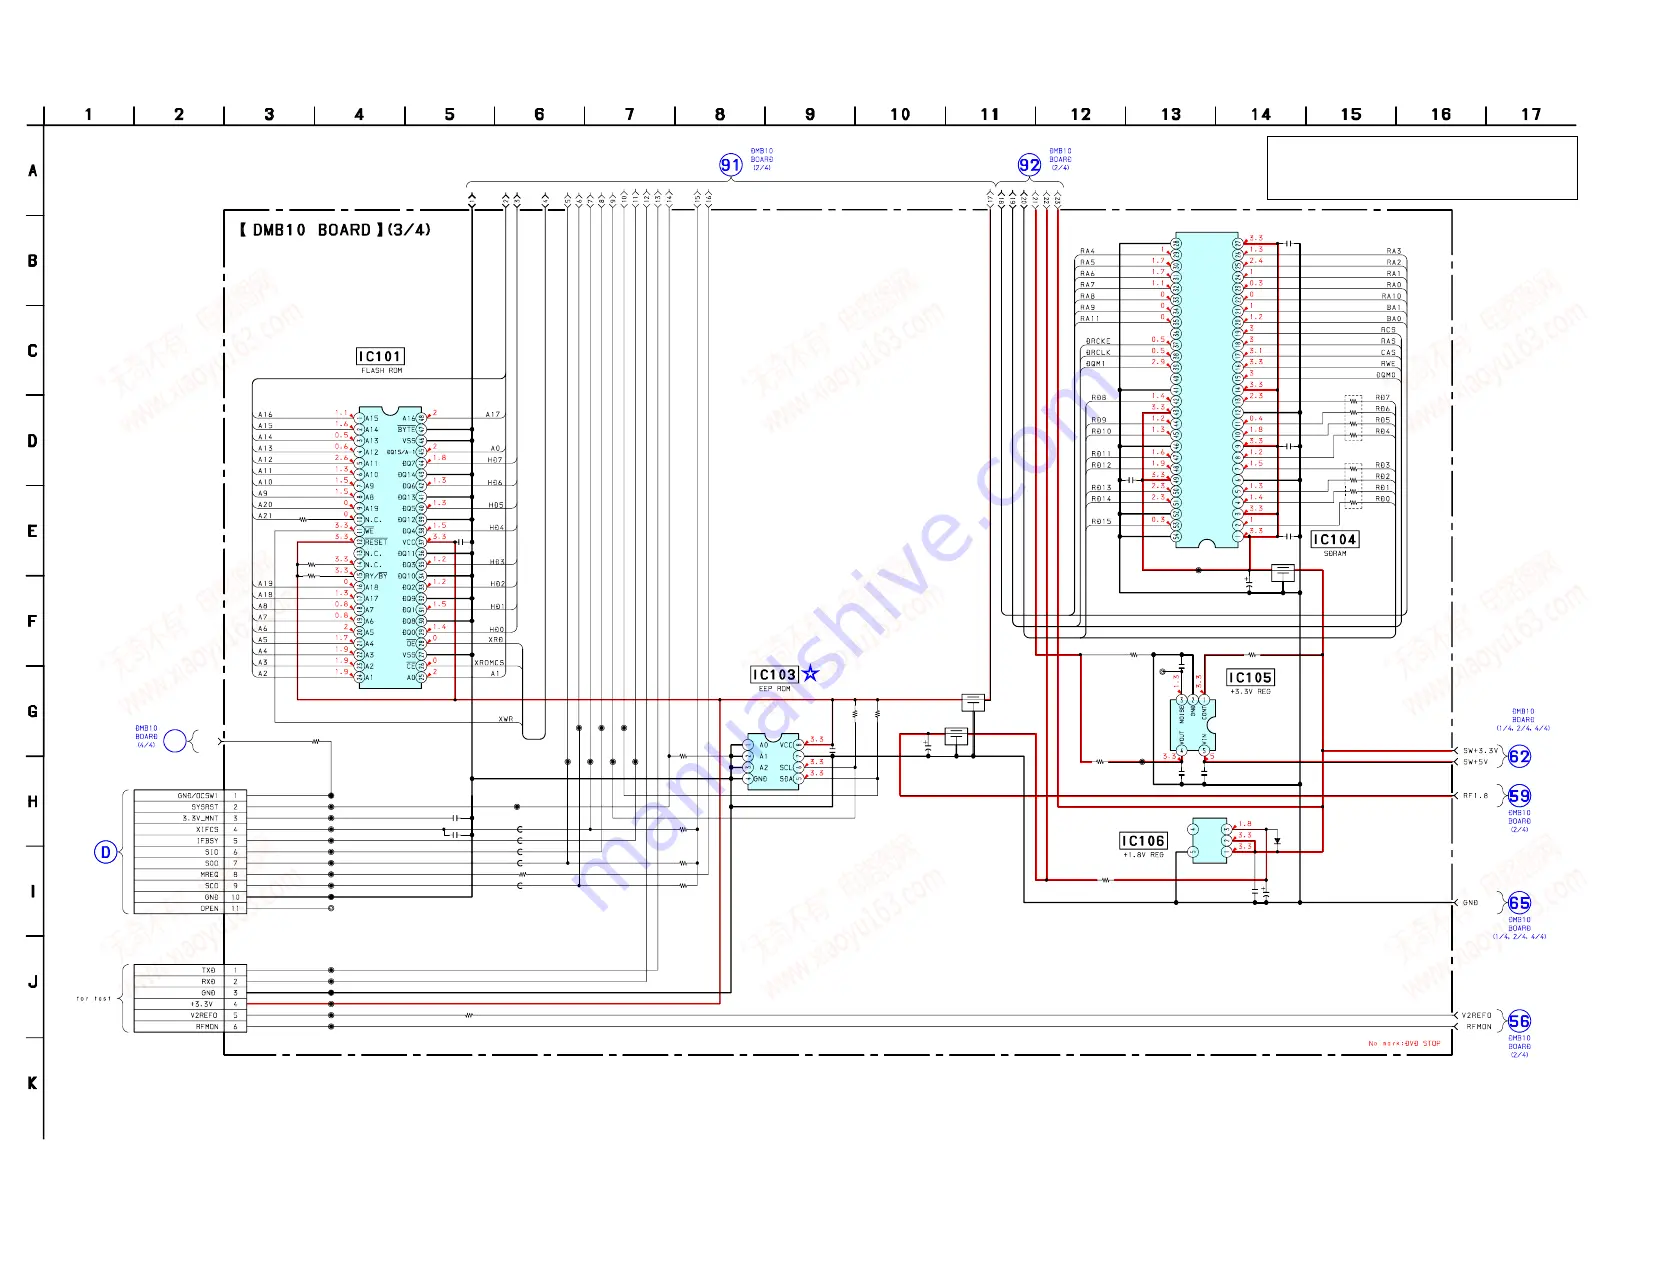The width and height of the screenshot is (1680, 1263).
Task: Click the FLASH ROM caption under IC101
Action: [381, 371]
